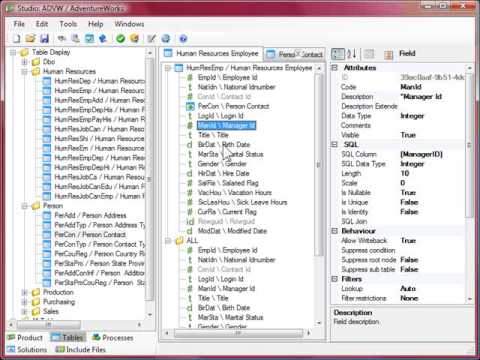
Task: Expand the Production folder
Action: (24, 292)
